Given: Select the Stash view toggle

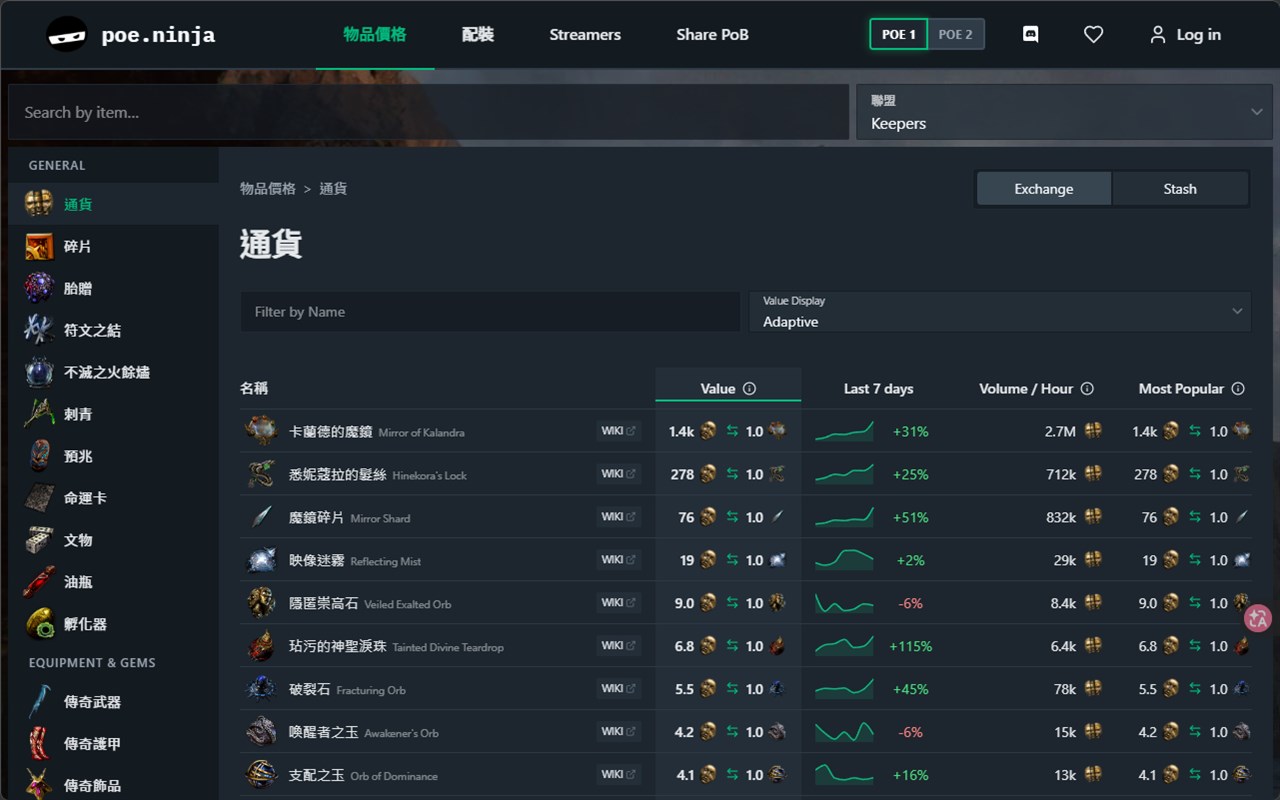Looking at the screenshot, I should pyautogui.click(x=1180, y=189).
